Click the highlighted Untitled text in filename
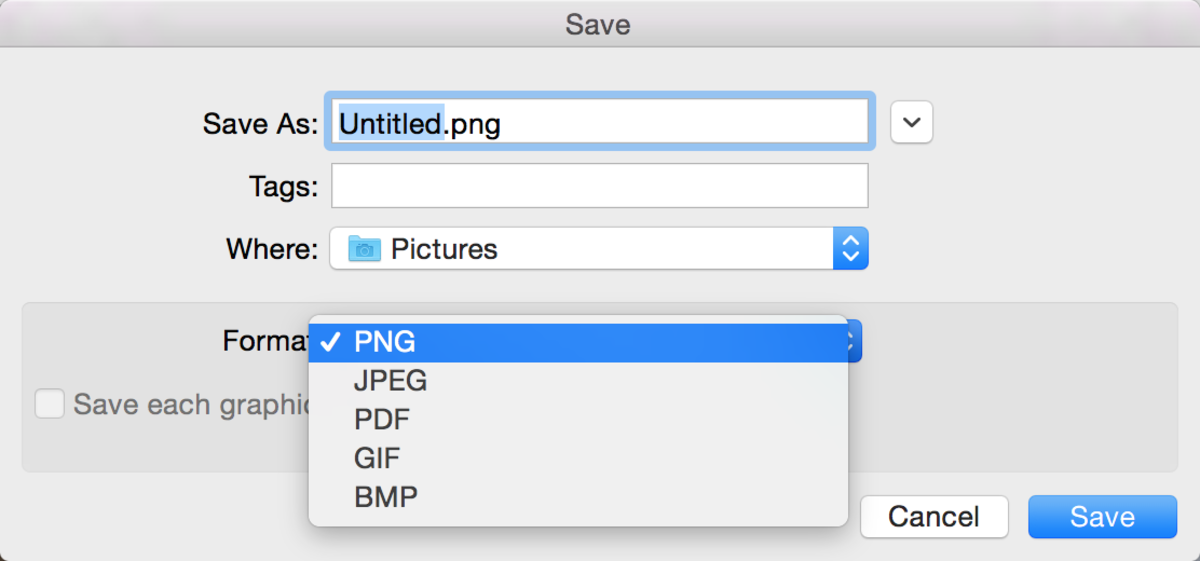The image size is (1200, 561). tap(390, 123)
